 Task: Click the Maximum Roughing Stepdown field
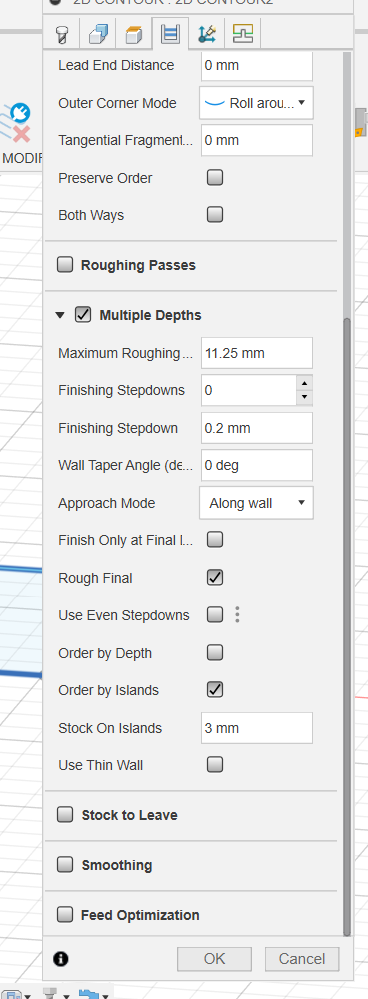[257, 352]
